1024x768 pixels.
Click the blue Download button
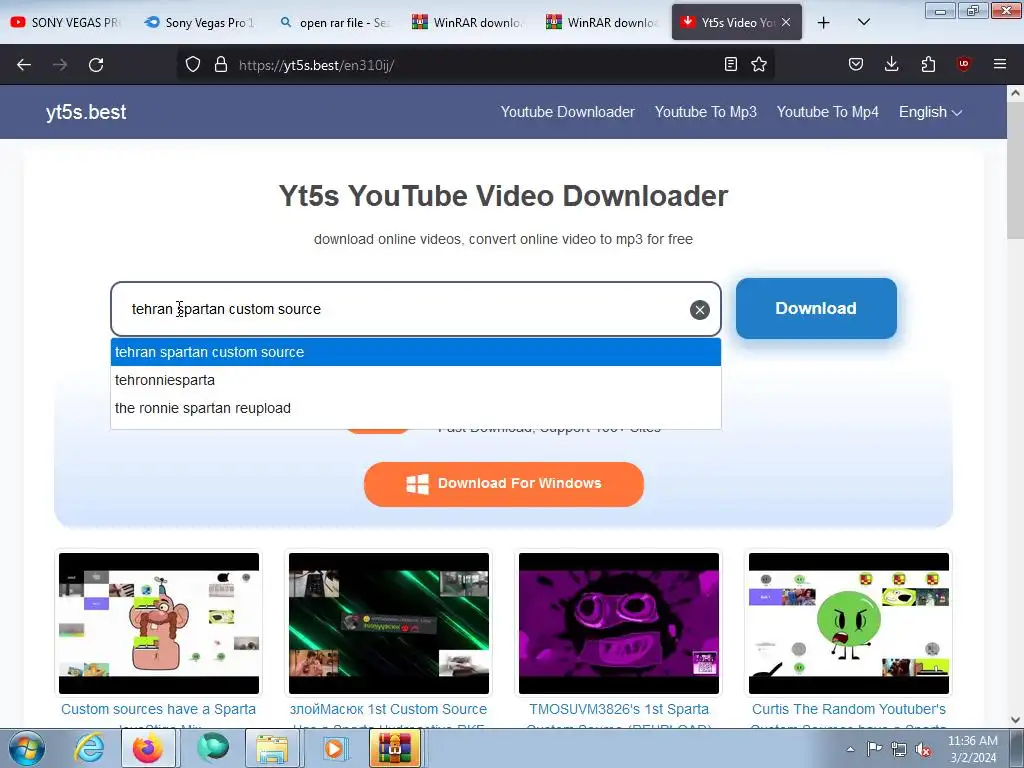[x=816, y=308]
